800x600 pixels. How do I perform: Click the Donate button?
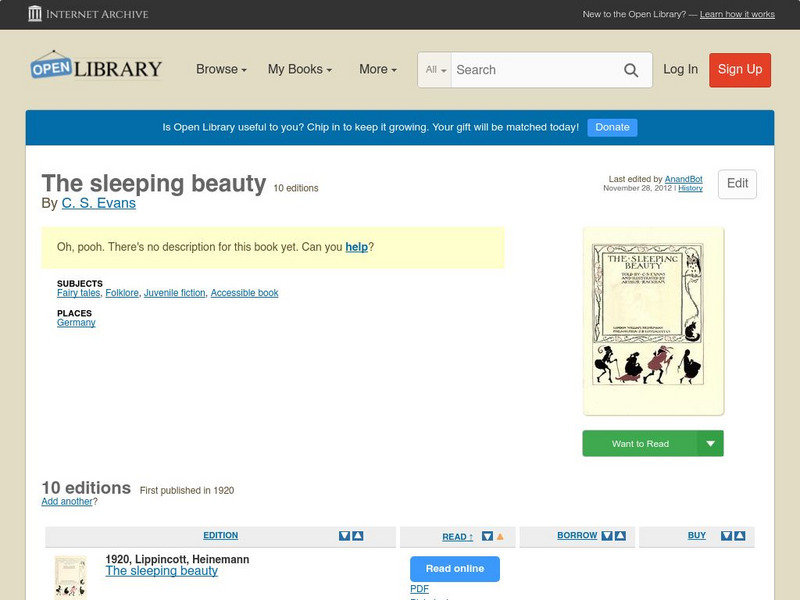(x=611, y=127)
